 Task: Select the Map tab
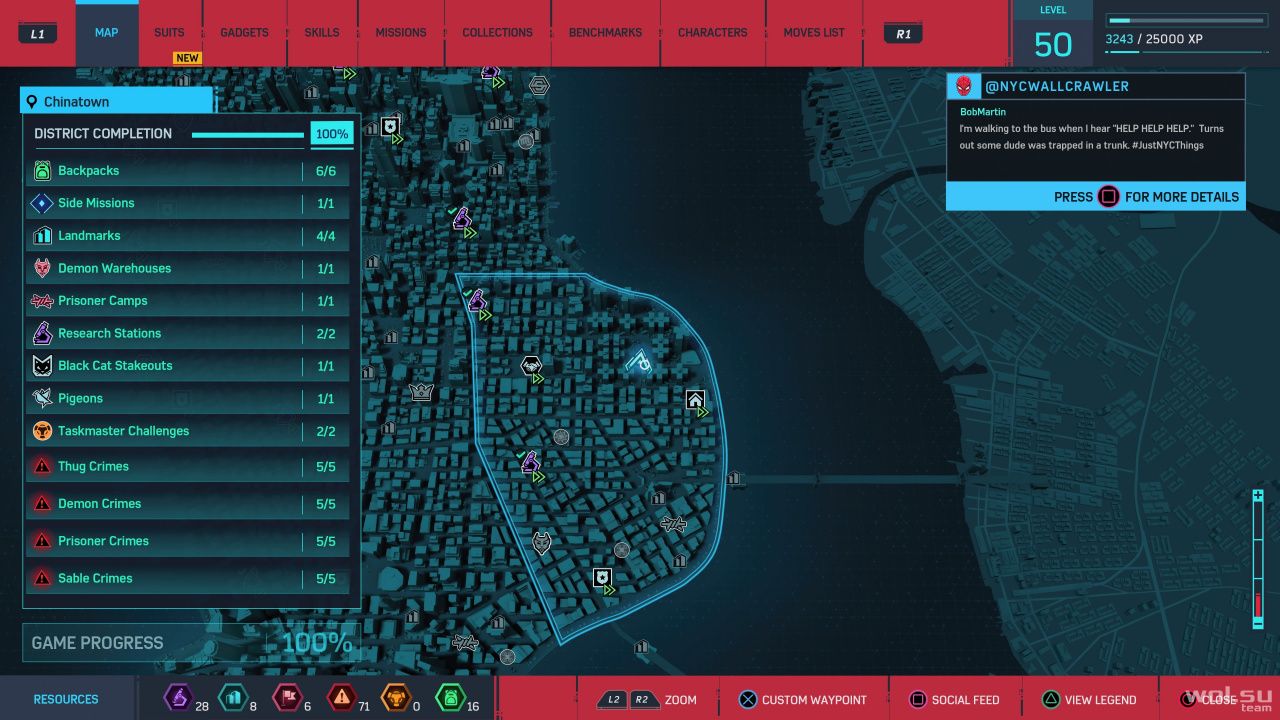click(107, 33)
